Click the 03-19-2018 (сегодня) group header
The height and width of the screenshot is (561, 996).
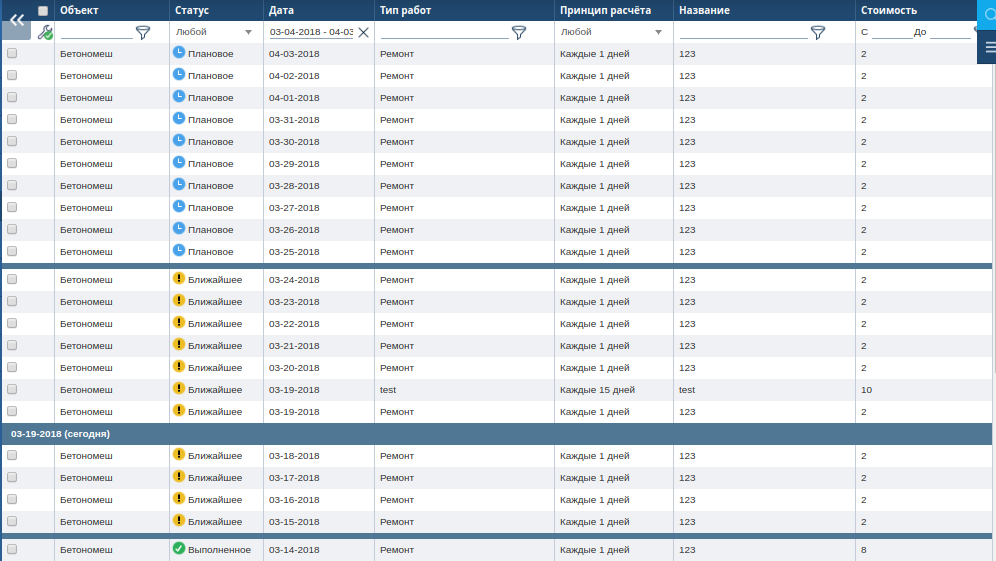click(60, 434)
